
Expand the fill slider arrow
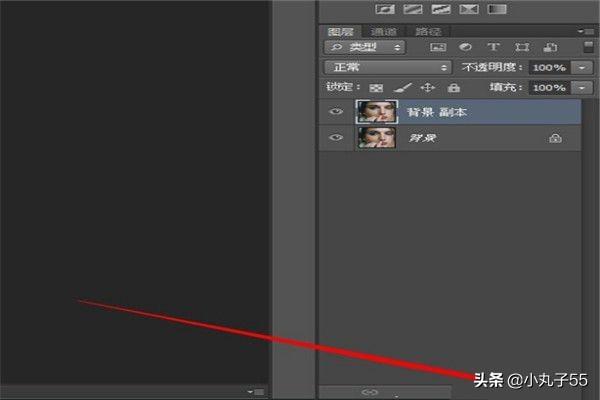[582, 88]
